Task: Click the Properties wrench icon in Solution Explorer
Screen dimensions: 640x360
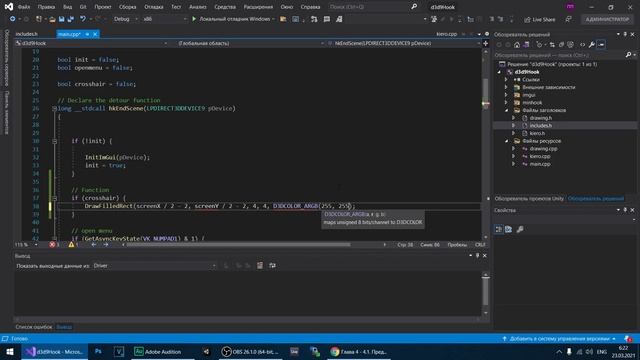Action: [x=591, y=44]
